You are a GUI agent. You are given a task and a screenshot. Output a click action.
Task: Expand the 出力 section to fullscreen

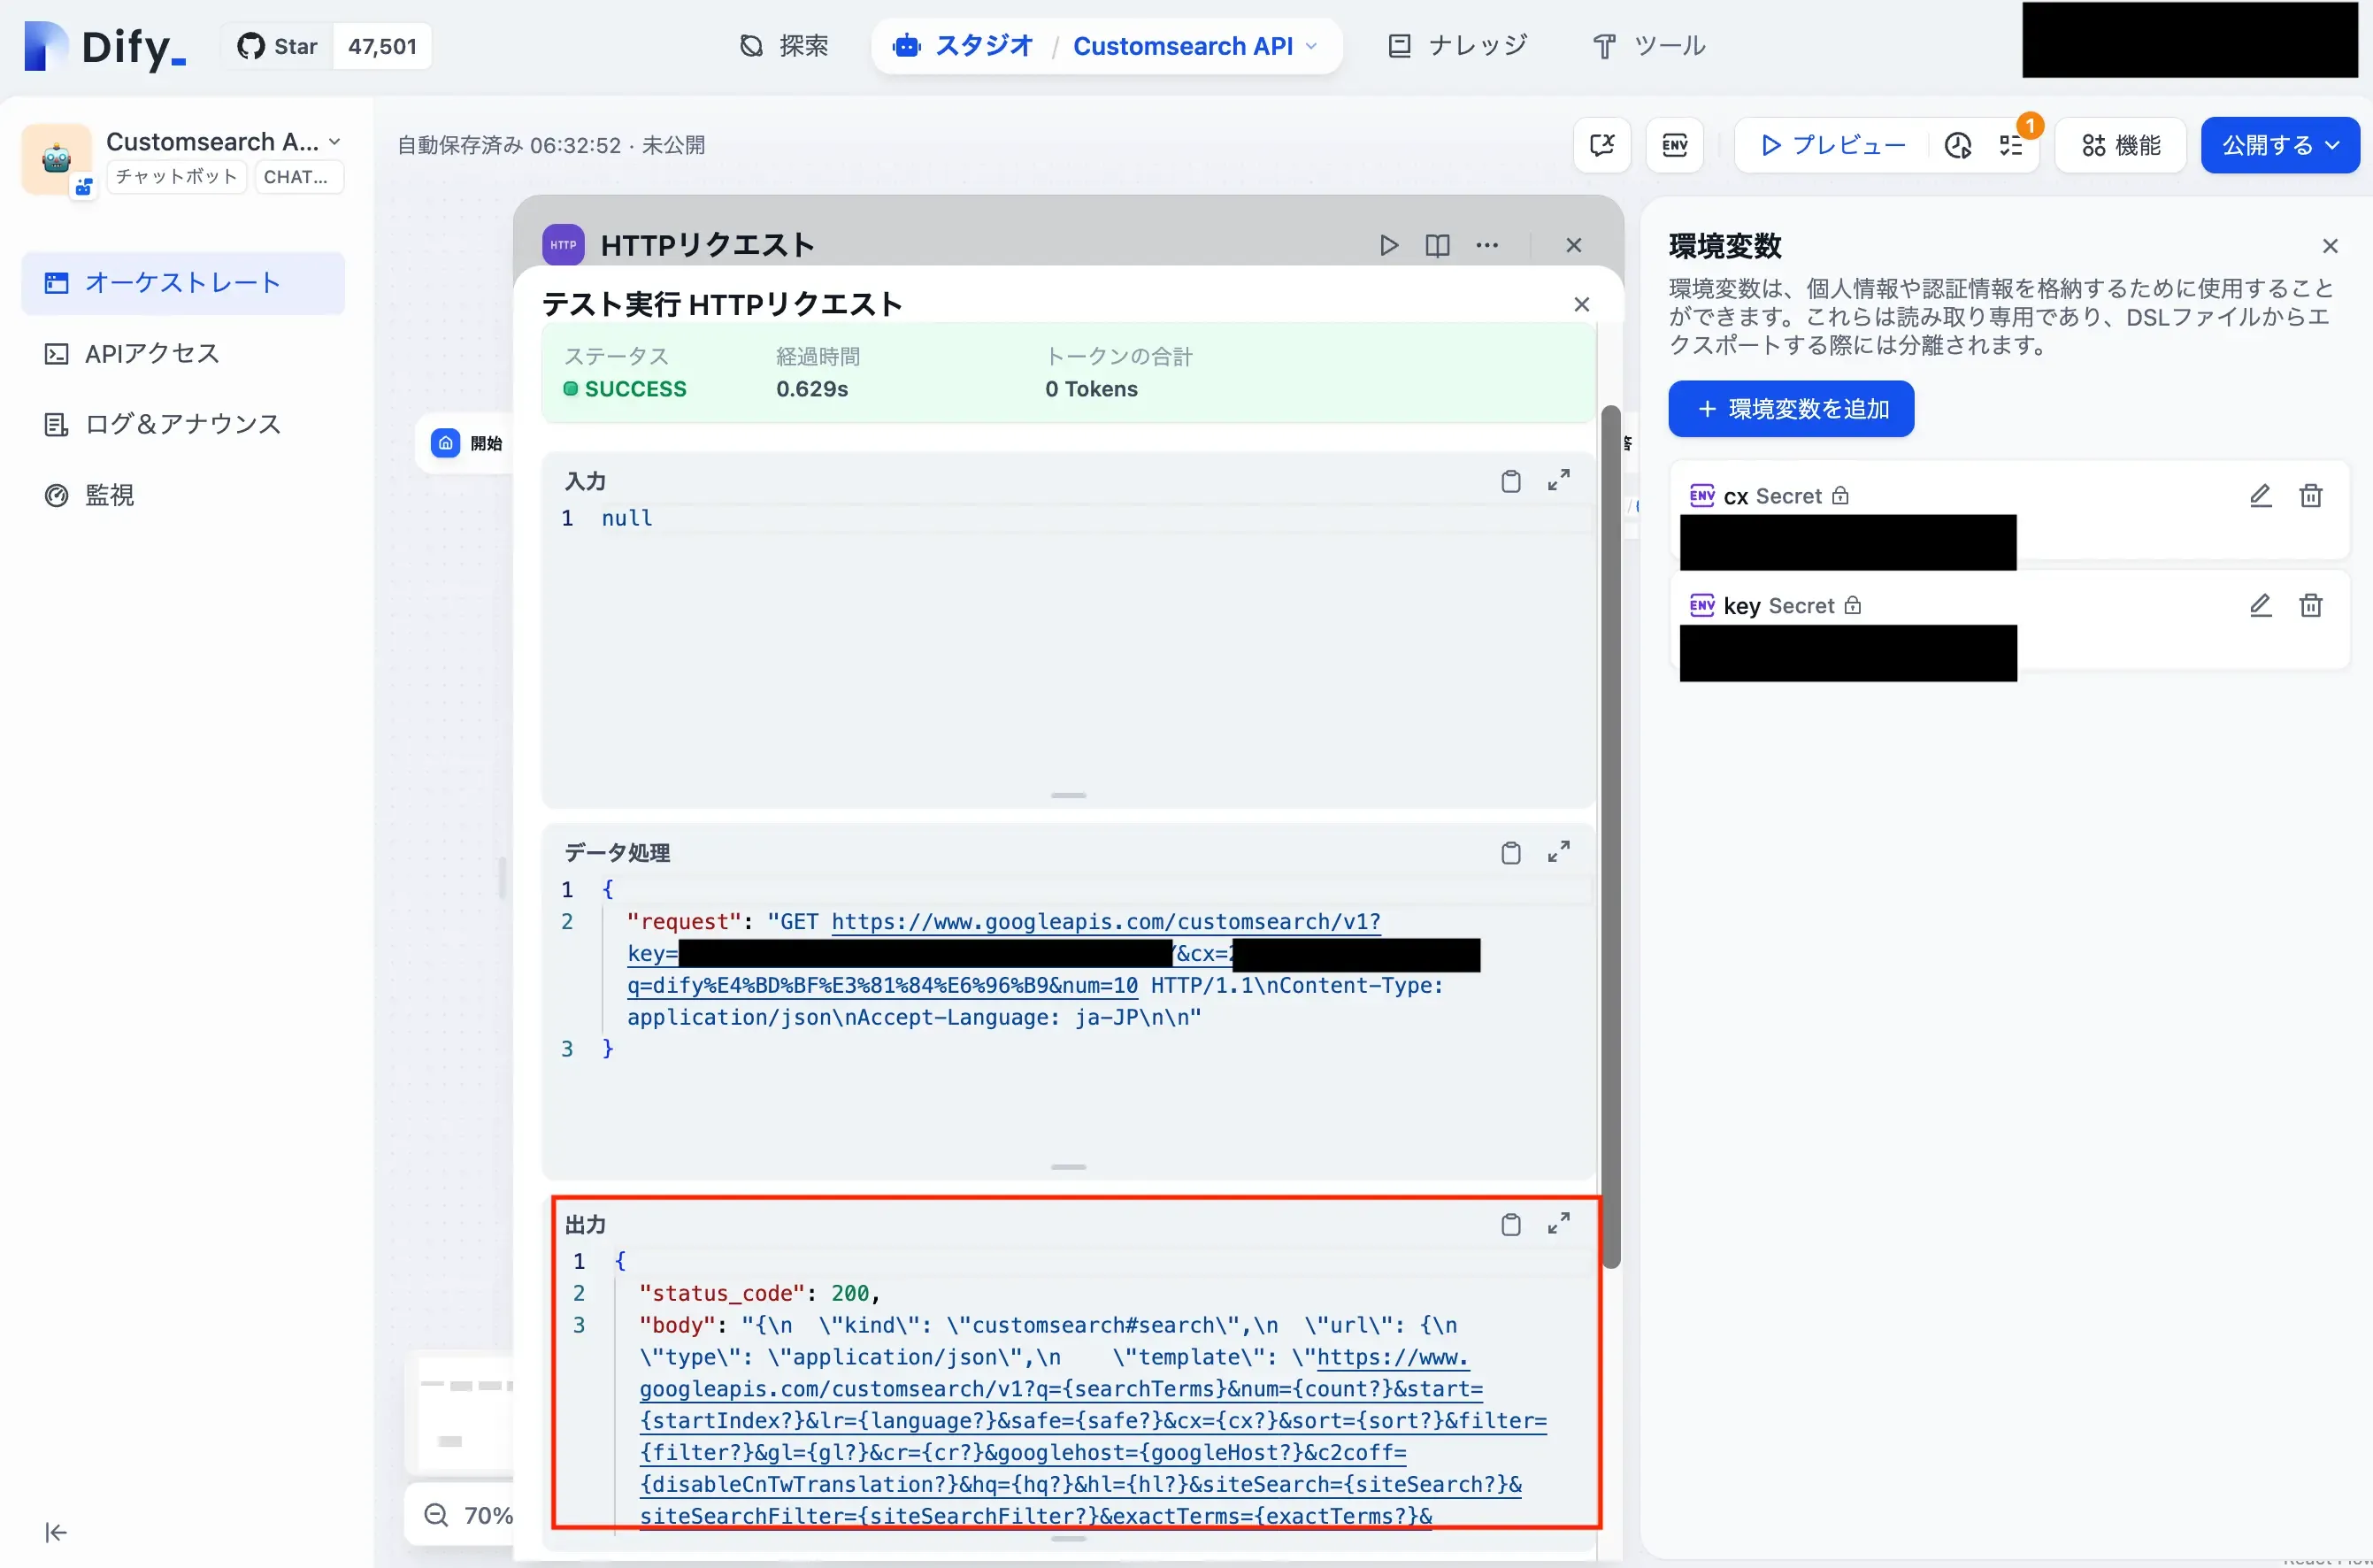1559,1224
